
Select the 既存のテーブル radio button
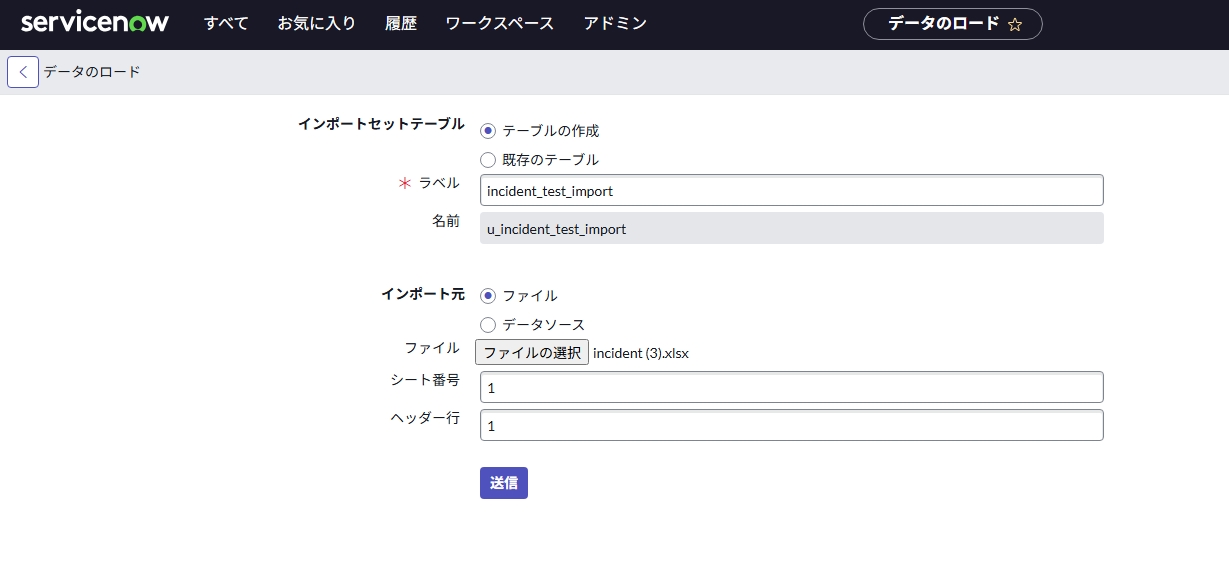point(488,160)
